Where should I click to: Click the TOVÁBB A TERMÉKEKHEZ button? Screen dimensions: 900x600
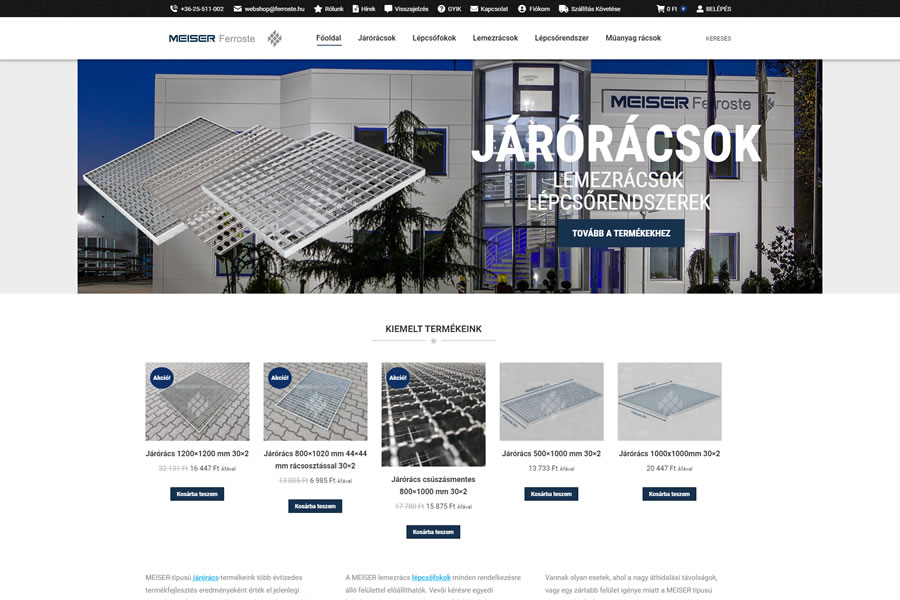point(621,233)
